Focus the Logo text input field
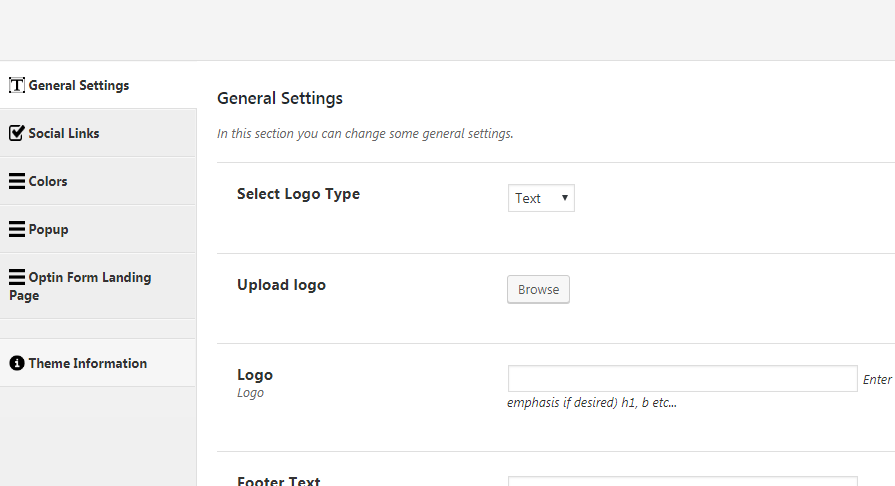 pyautogui.click(x=682, y=378)
